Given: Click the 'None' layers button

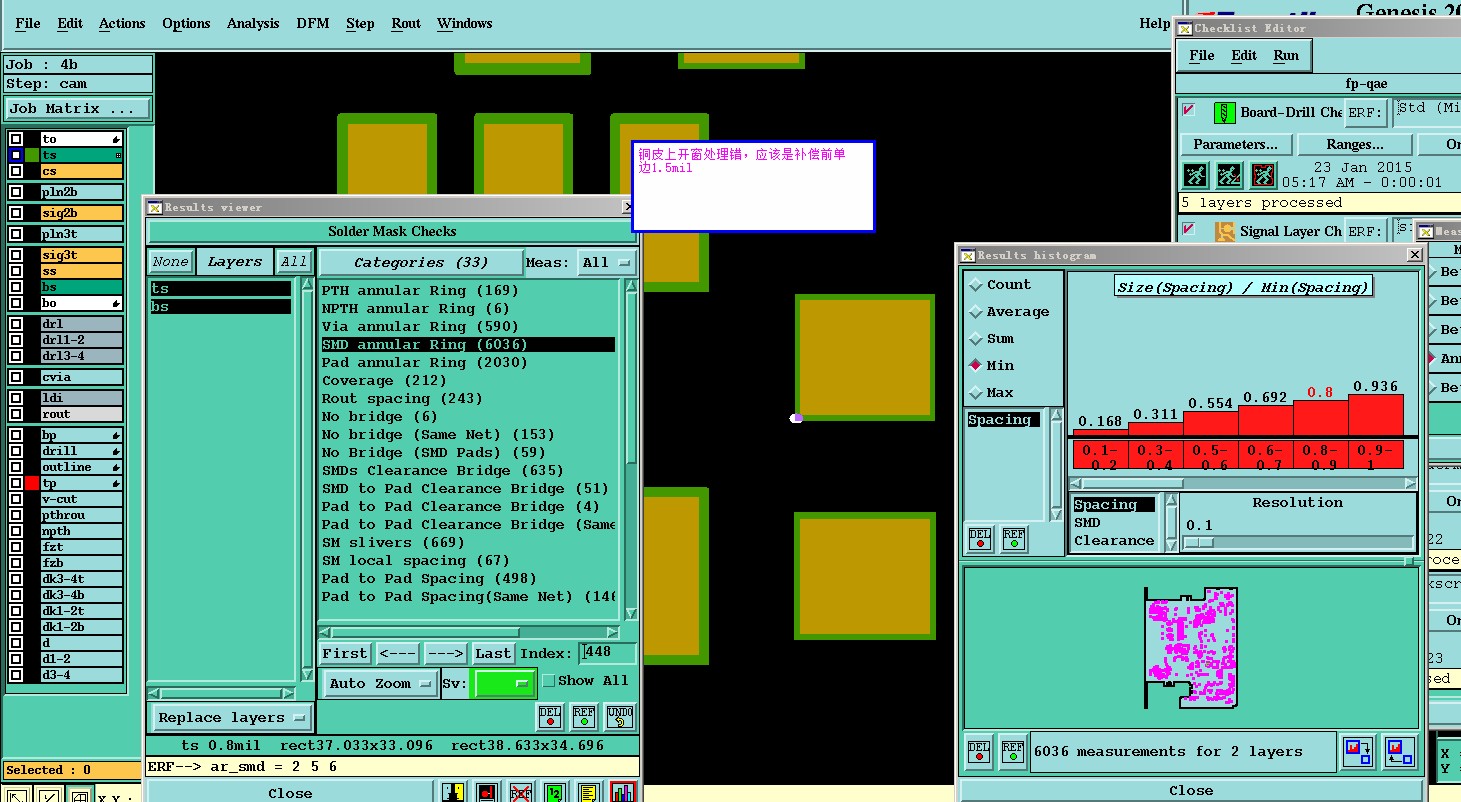Looking at the screenshot, I should click(x=170, y=262).
